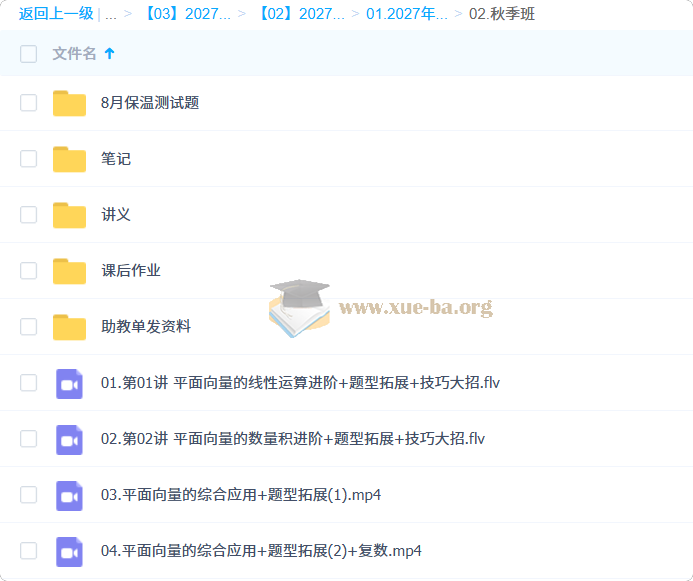The width and height of the screenshot is (693, 581).
Task: Open the 课后作业 folder icon
Action: (69, 271)
